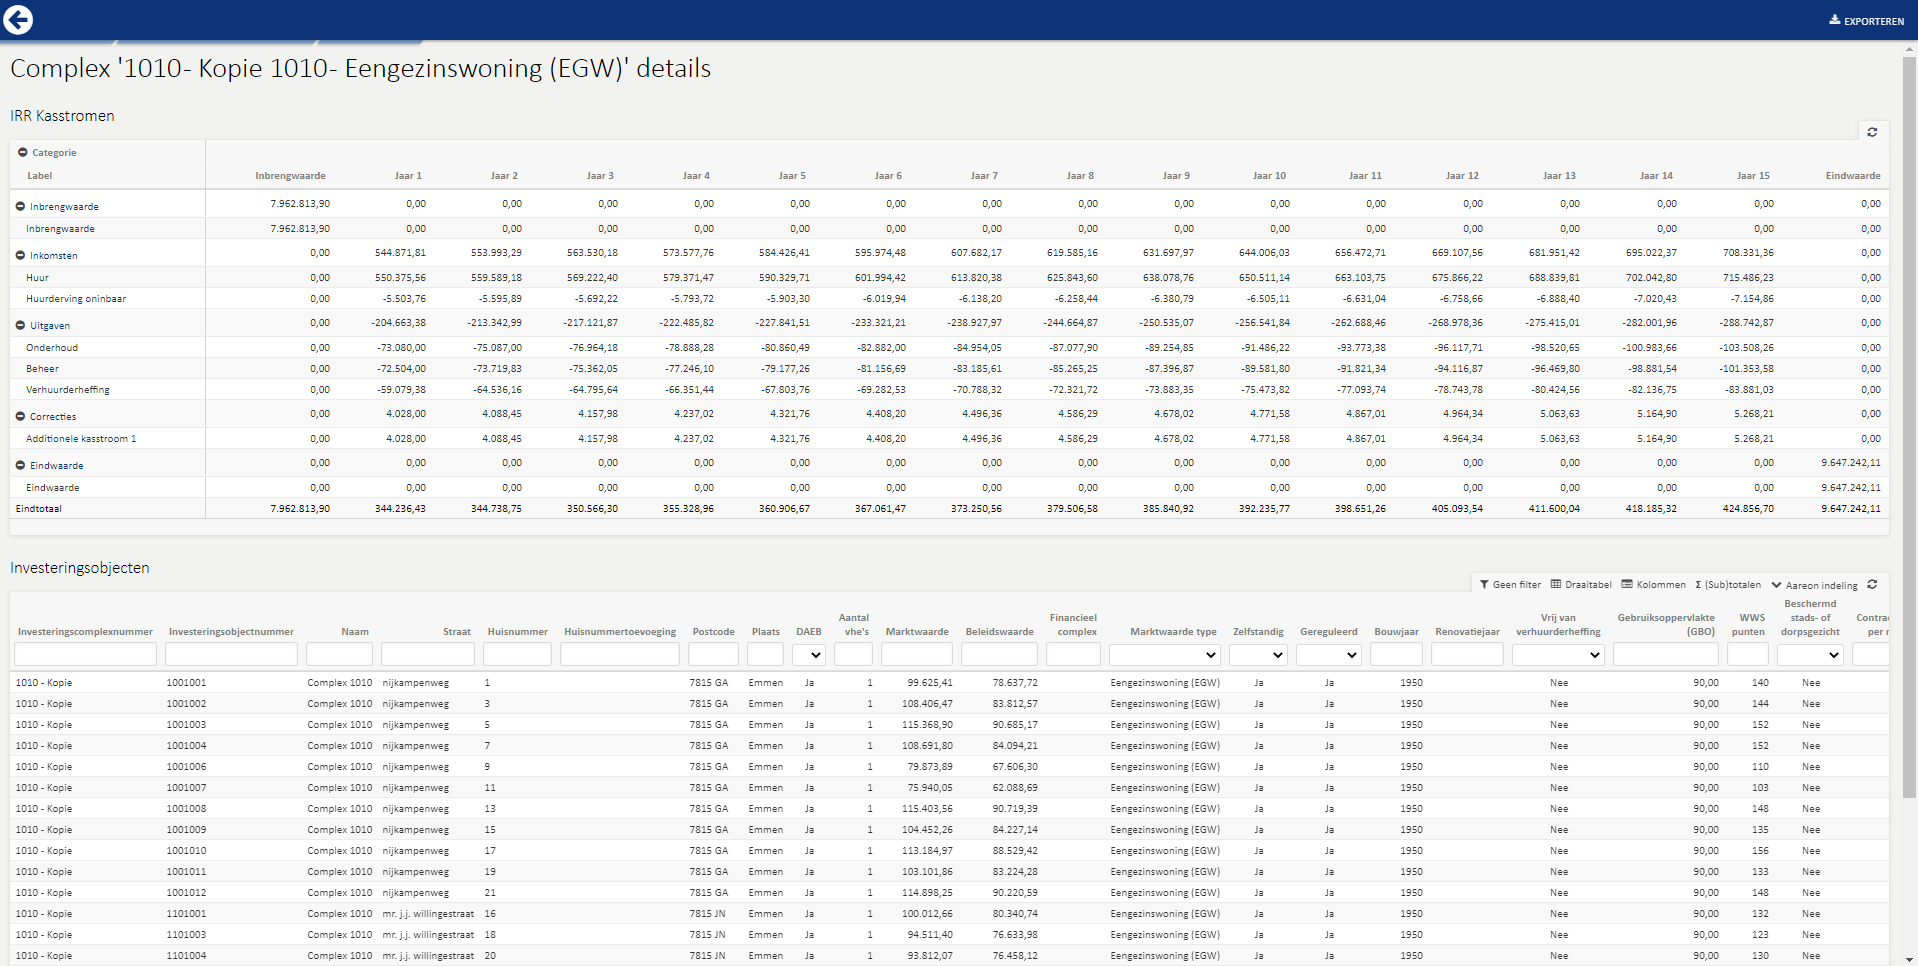Open the DAEB filter dropdown
Screen dimensions: 1918x966
pos(809,655)
